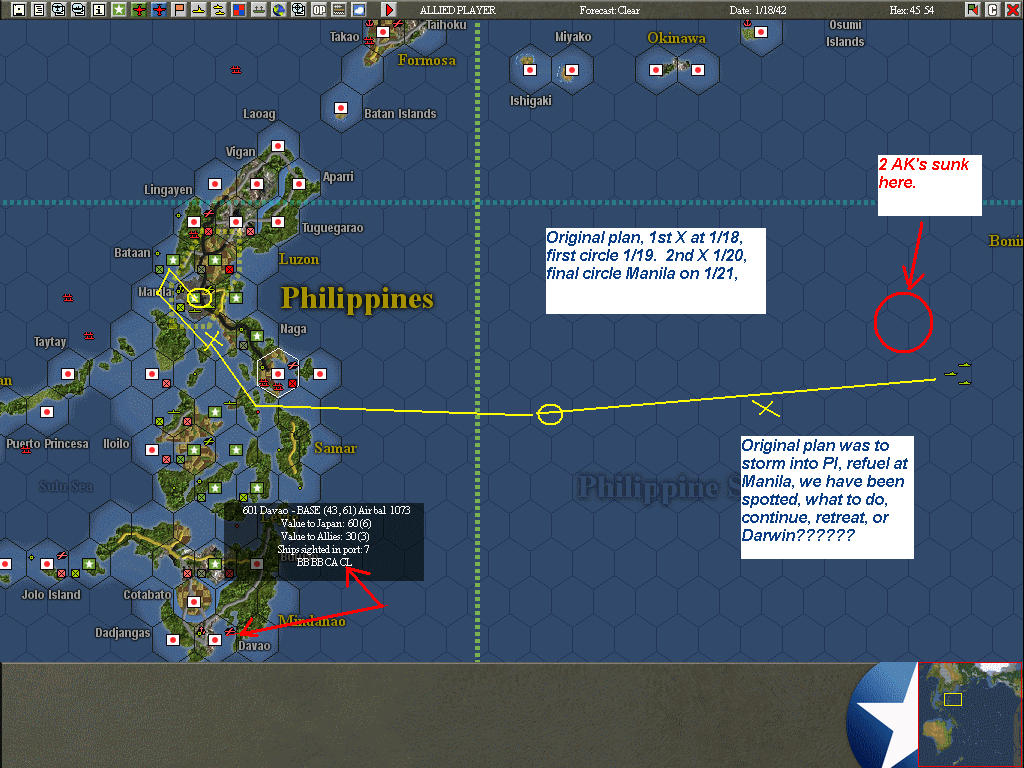Select the Taytay Japanese base flag
This screenshot has height=768, width=1024.
click(x=67, y=374)
